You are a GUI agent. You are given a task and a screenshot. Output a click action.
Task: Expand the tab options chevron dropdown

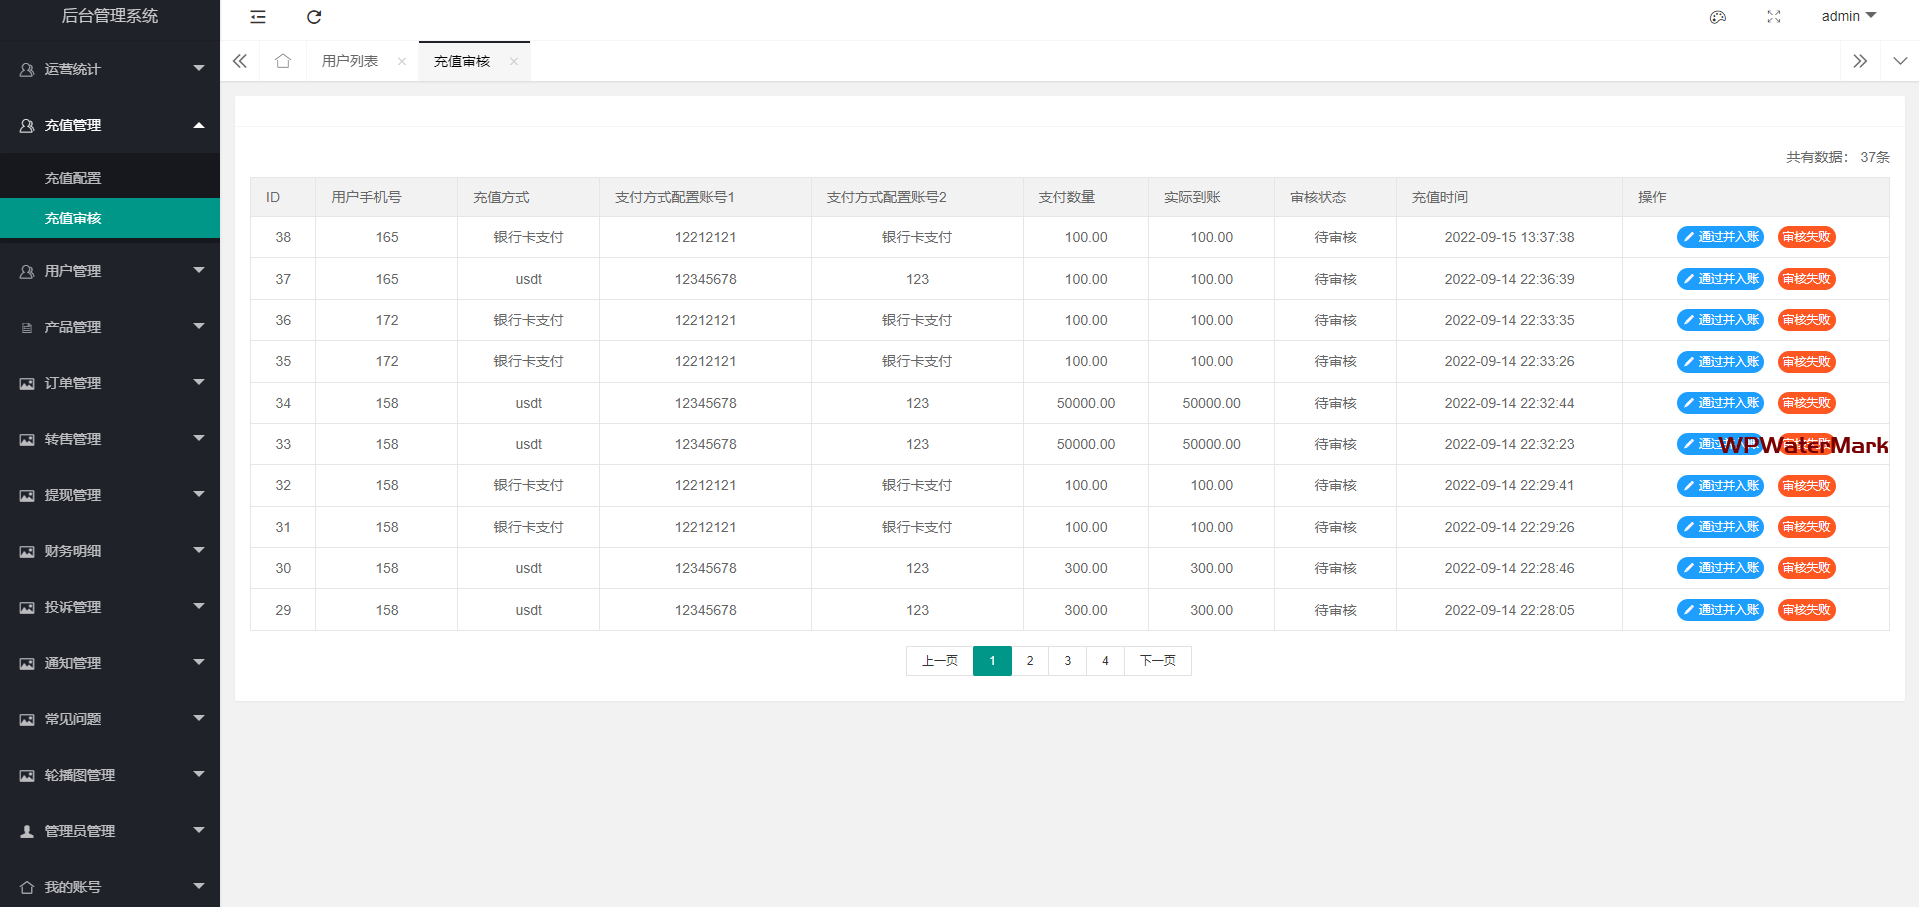(x=1900, y=61)
